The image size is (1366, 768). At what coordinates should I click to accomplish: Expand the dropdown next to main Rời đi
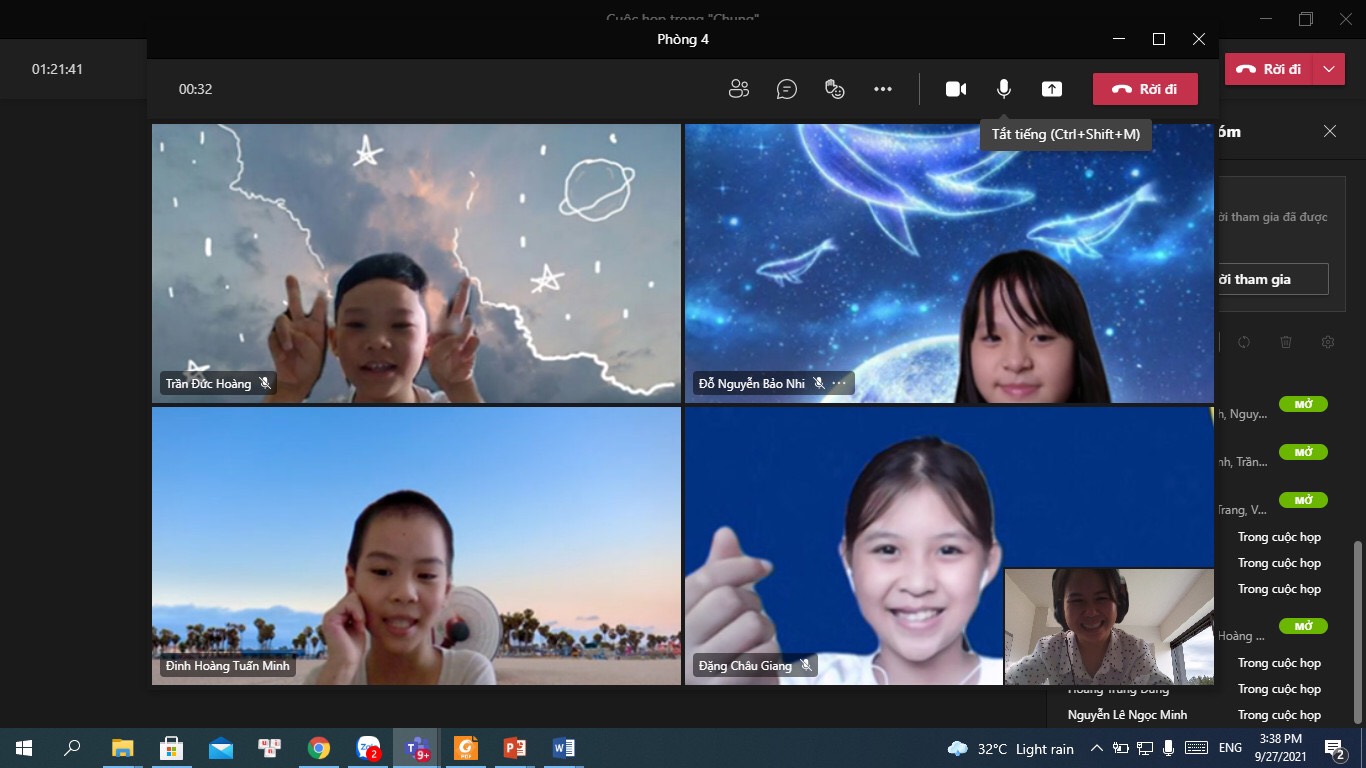tap(1328, 69)
